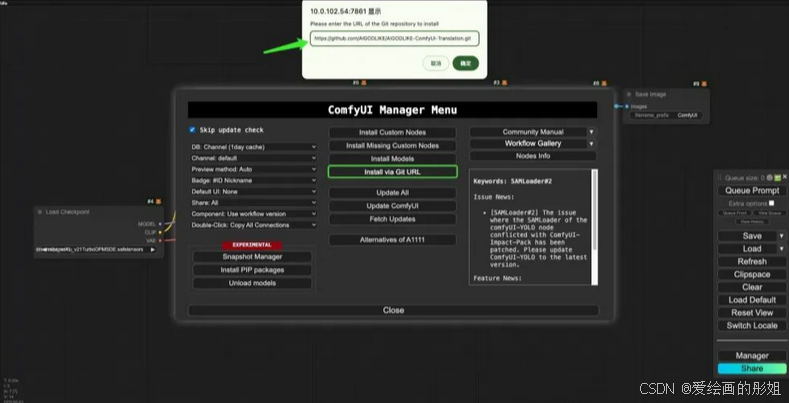This screenshot has width=789, height=403.
Task: Click the small View History button
Action: (x=752, y=221)
